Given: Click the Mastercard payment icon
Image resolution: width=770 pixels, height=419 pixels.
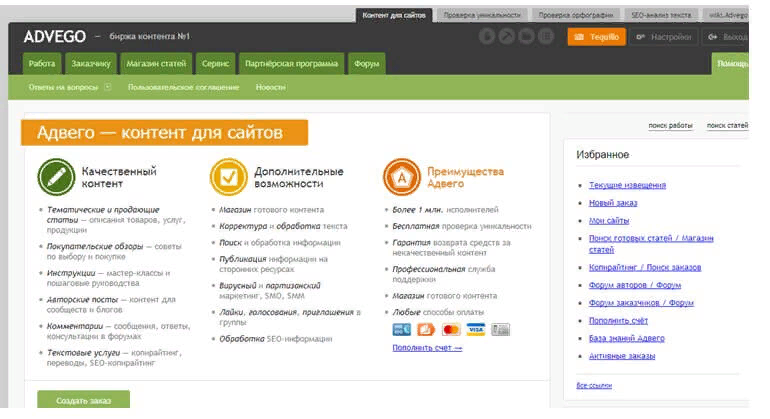Looking at the screenshot, I should tap(451, 330).
